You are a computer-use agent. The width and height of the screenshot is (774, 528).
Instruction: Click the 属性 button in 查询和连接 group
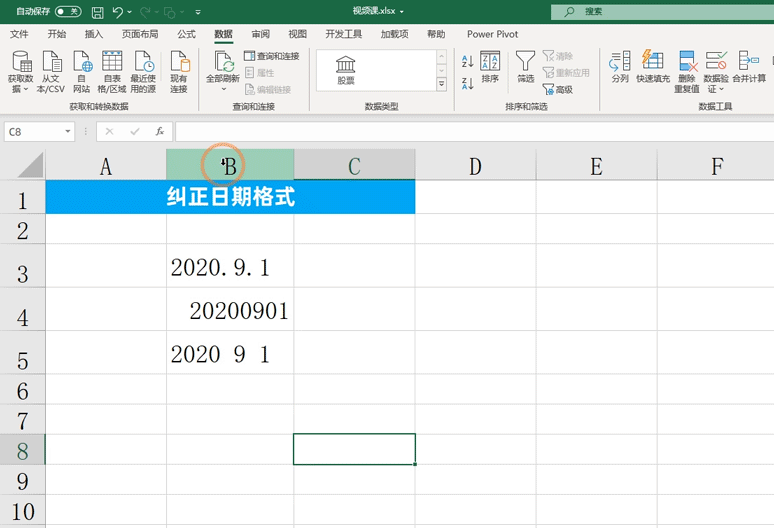point(260,73)
